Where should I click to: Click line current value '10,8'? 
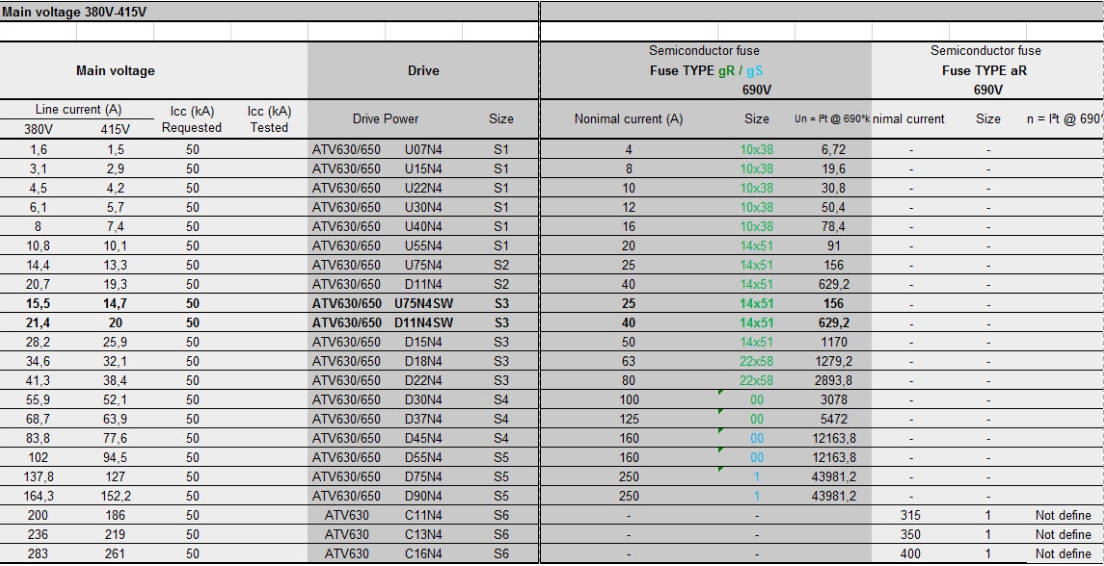pos(38,246)
